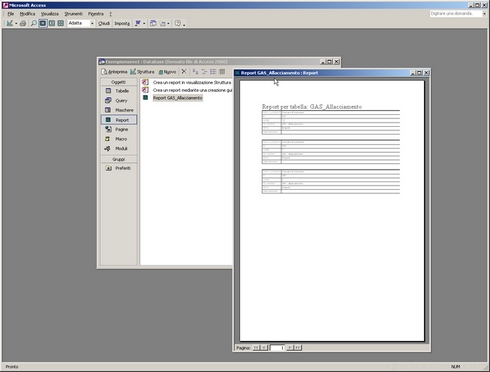Click the Office Links Word icon
The image size is (490, 372).
[137, 23]
